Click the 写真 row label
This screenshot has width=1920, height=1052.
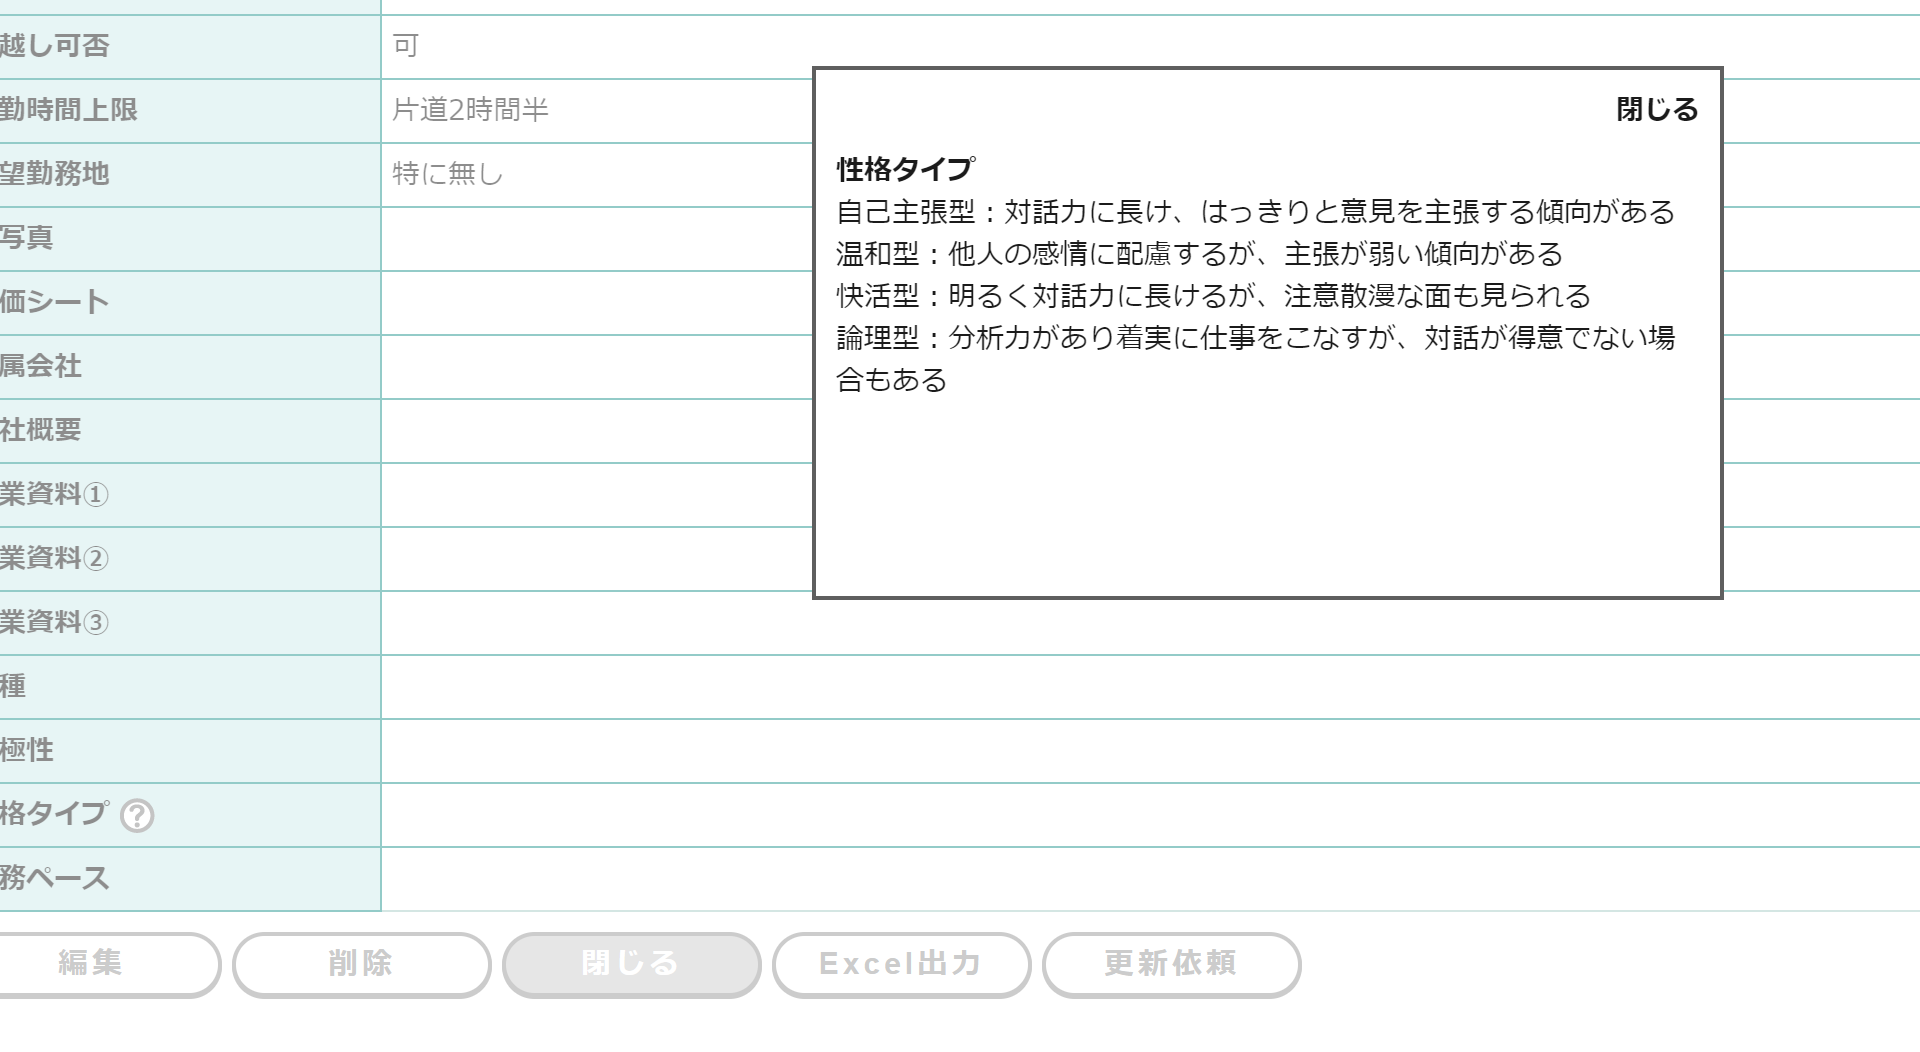point(27,238)
